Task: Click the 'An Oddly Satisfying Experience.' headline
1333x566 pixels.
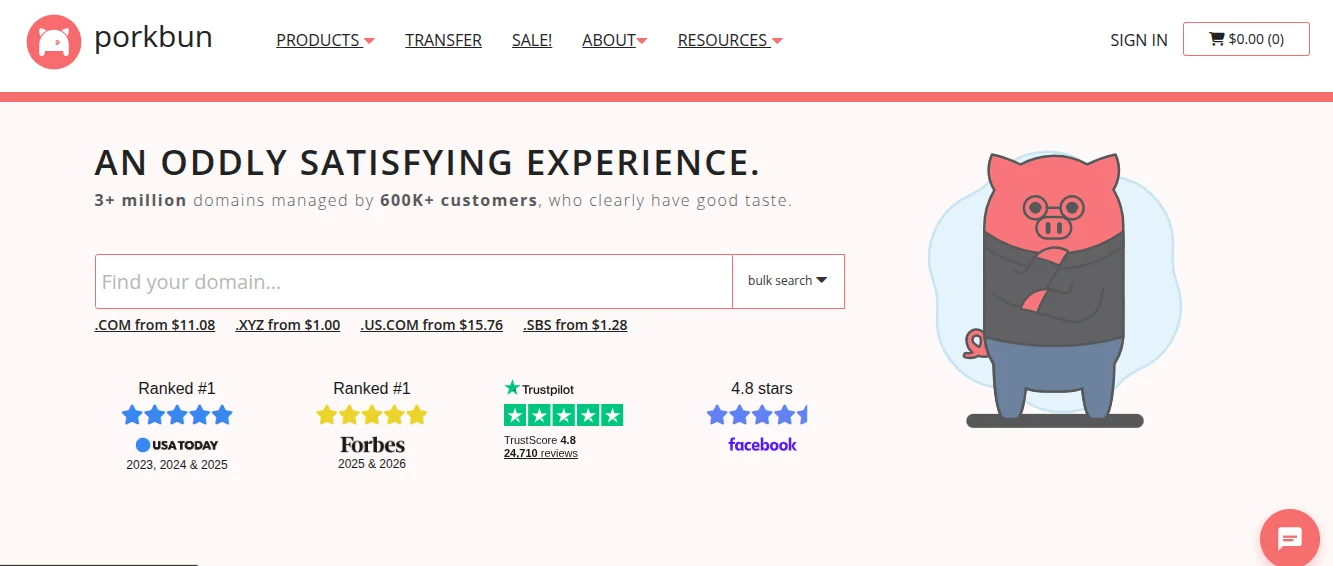Action: point(428,162)
